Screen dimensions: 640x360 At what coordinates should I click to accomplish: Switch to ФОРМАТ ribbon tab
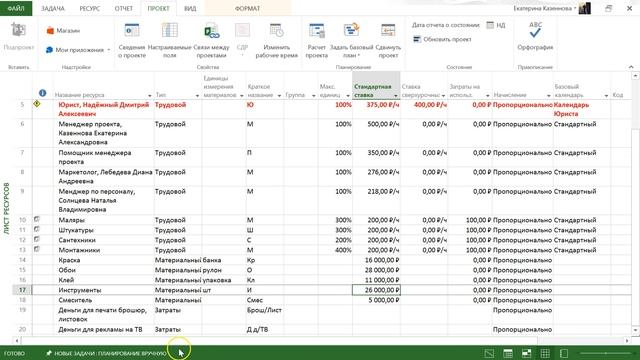tap(247, 8)
